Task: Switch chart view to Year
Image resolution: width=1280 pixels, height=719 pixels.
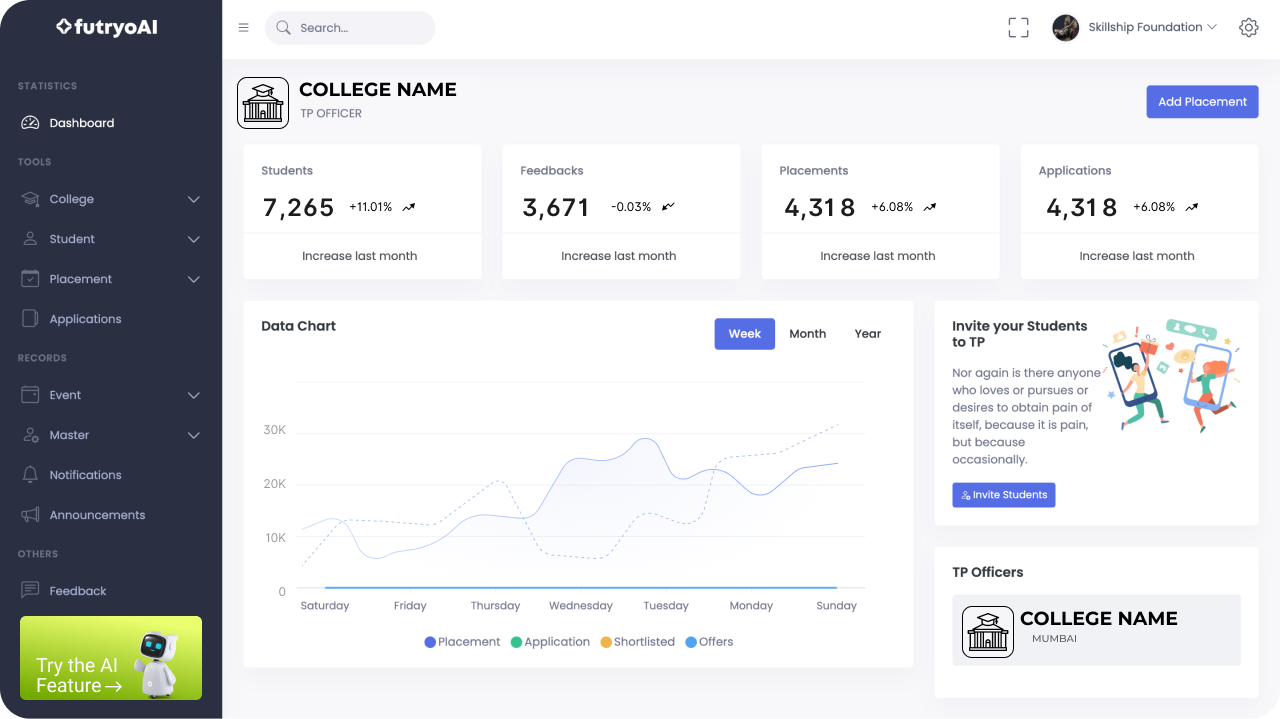Action: point(866,333)
